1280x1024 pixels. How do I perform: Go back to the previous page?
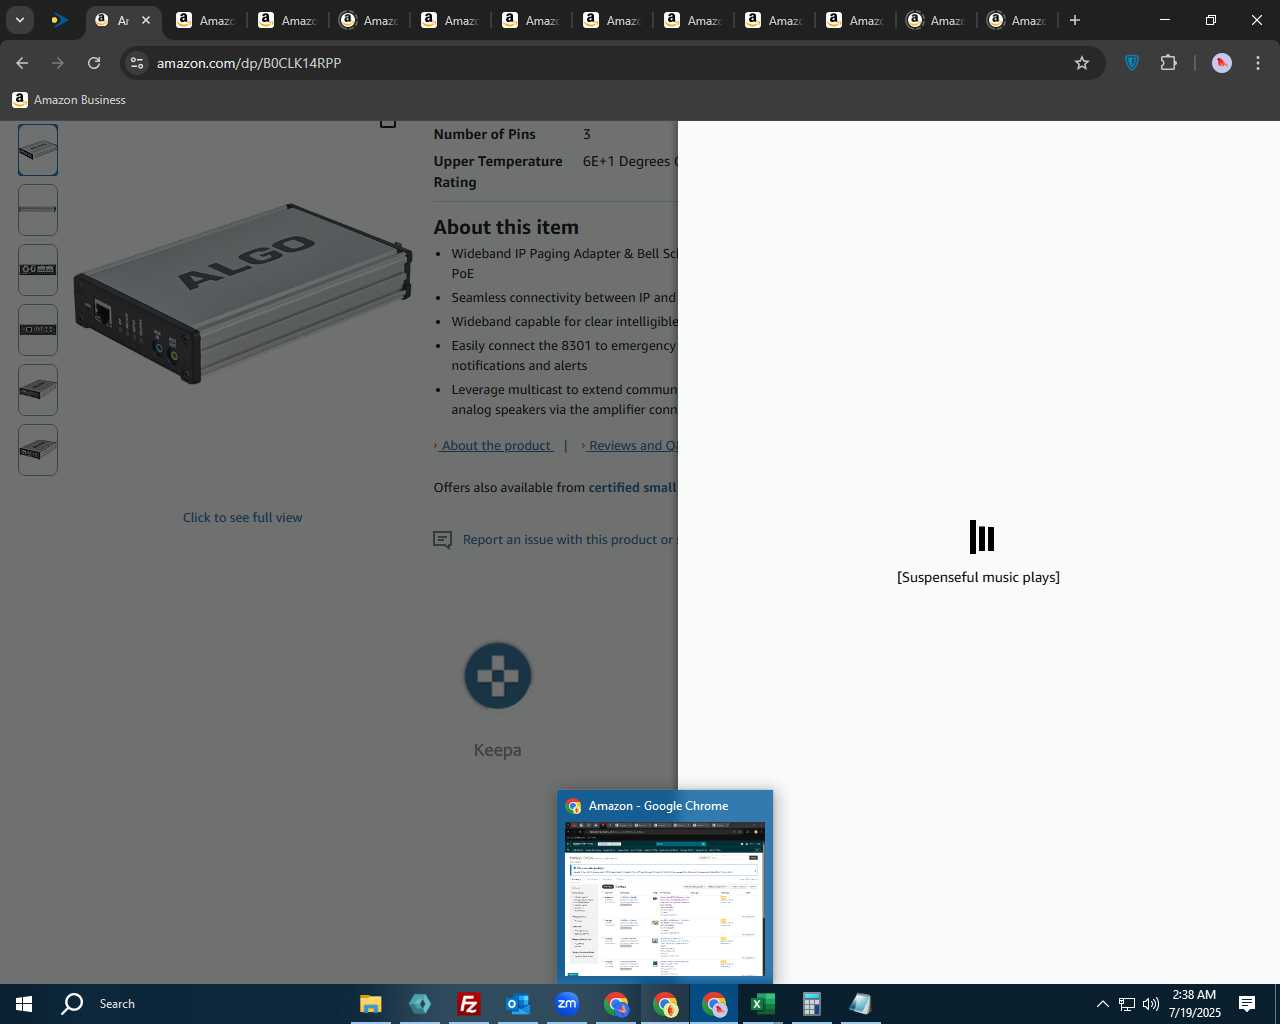22,63
